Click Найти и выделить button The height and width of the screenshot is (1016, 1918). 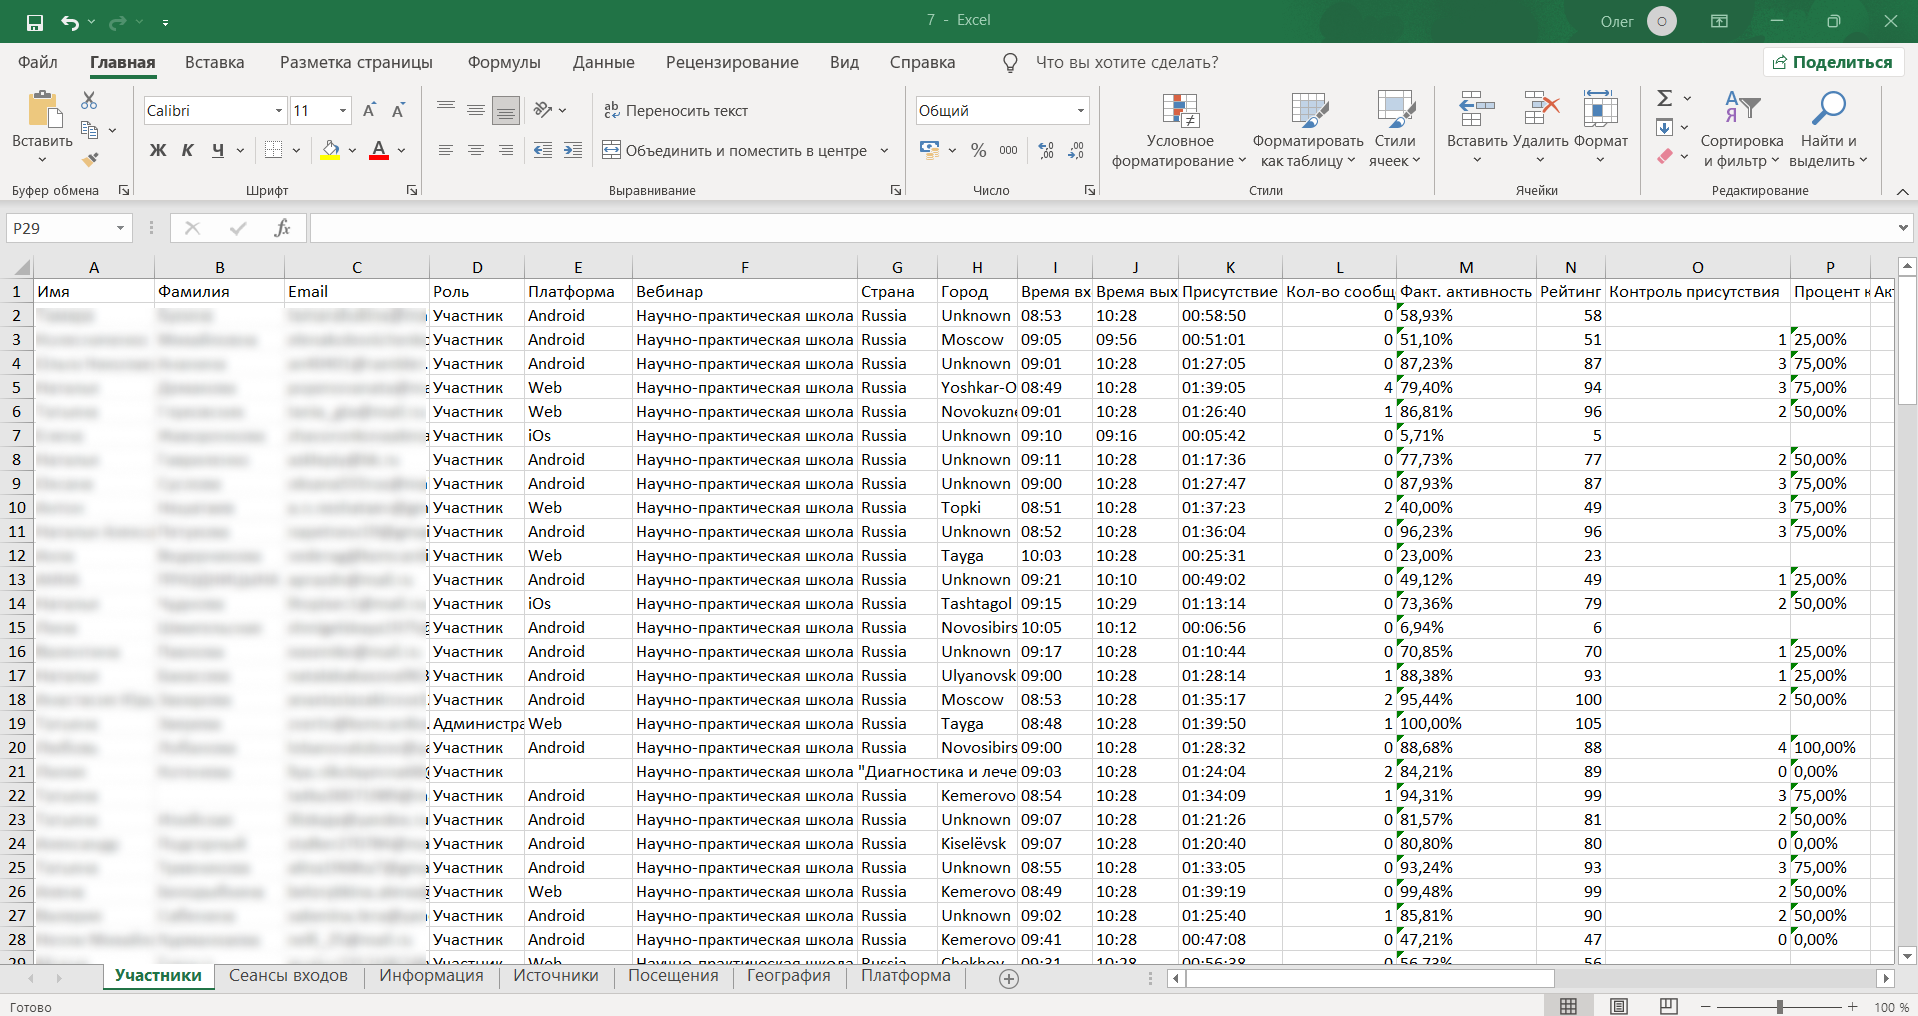(x=1828, y=131)
